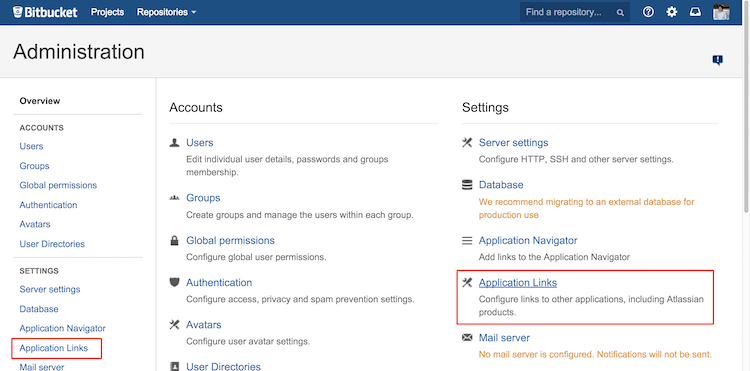This screenshot has width=750, height=371.
Task: Open the help question mark icon
Action: click(648, 12)
